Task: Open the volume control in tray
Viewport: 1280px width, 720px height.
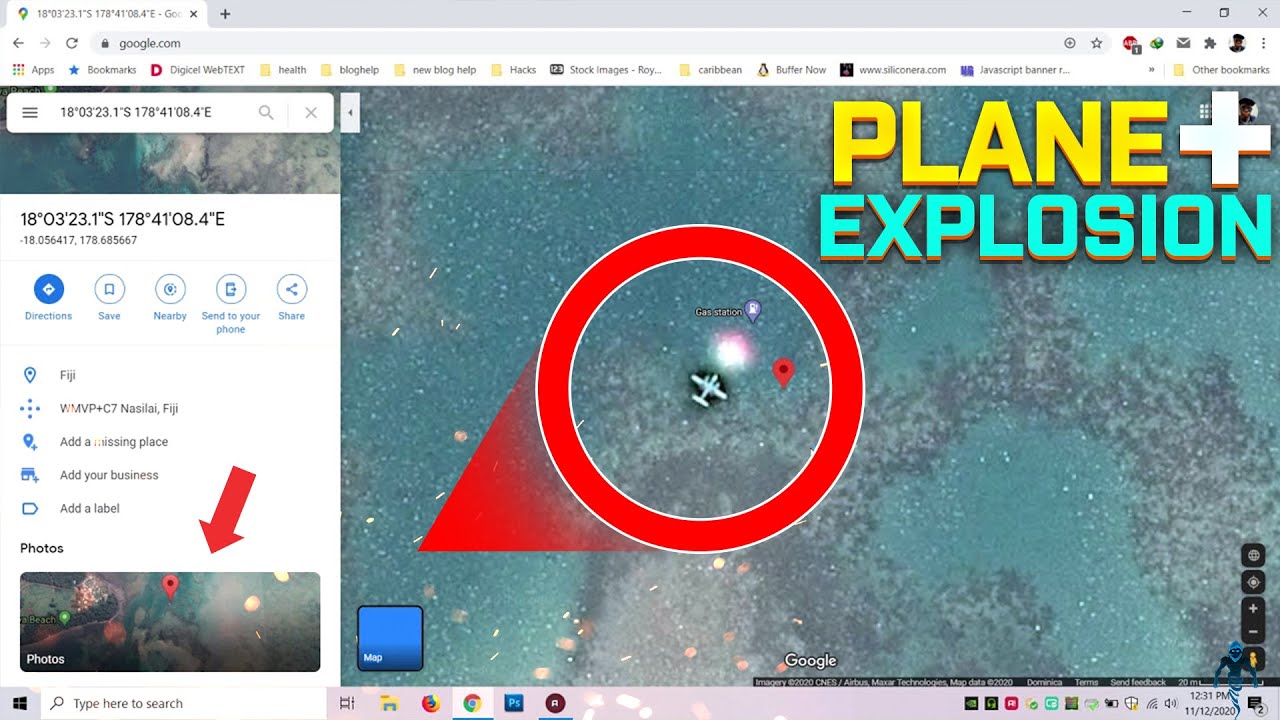Action: click(x=1171, y=703)
